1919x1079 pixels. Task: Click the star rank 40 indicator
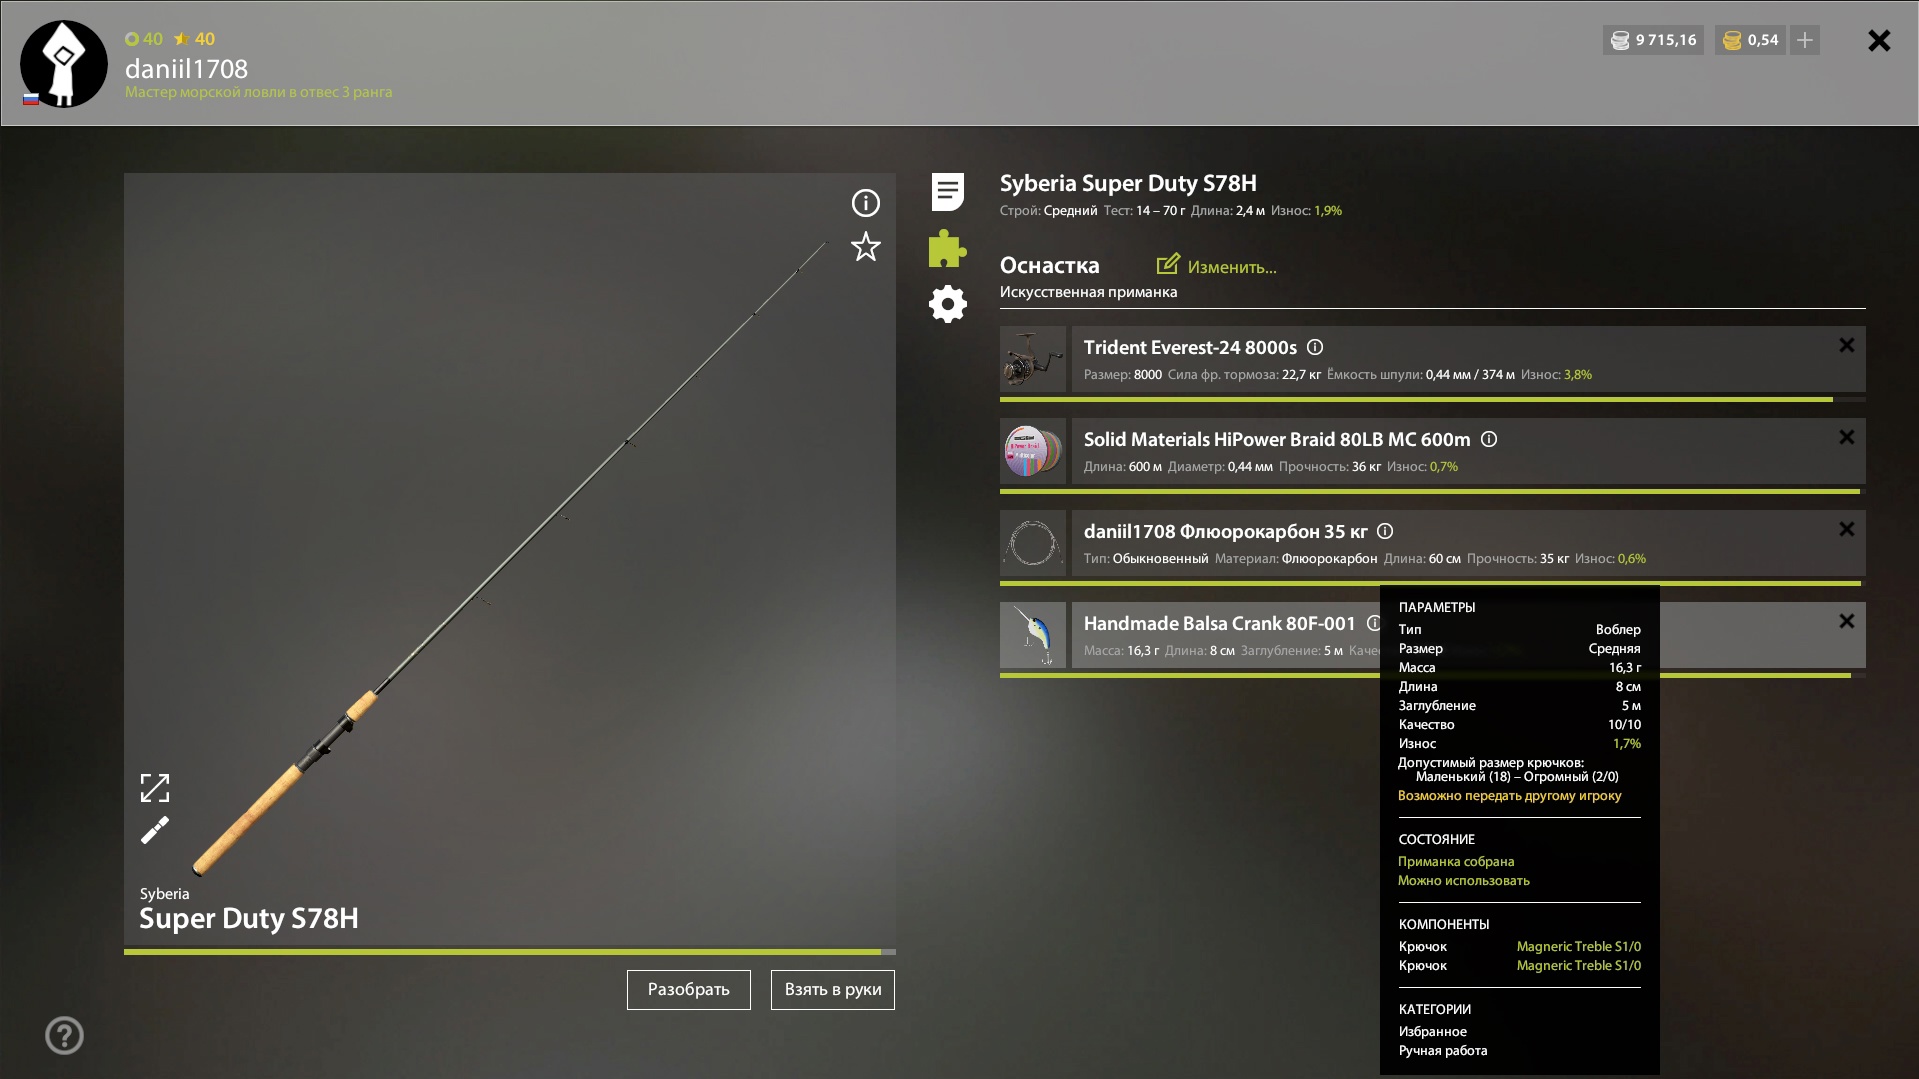pyautogui.click(x=194, y=39)
